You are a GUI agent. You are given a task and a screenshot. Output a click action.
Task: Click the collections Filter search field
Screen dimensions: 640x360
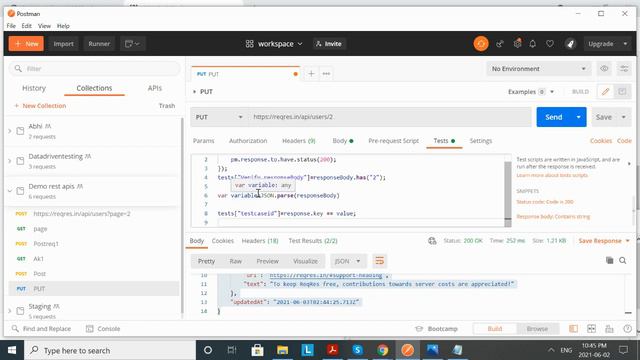[x=94, y=69]
